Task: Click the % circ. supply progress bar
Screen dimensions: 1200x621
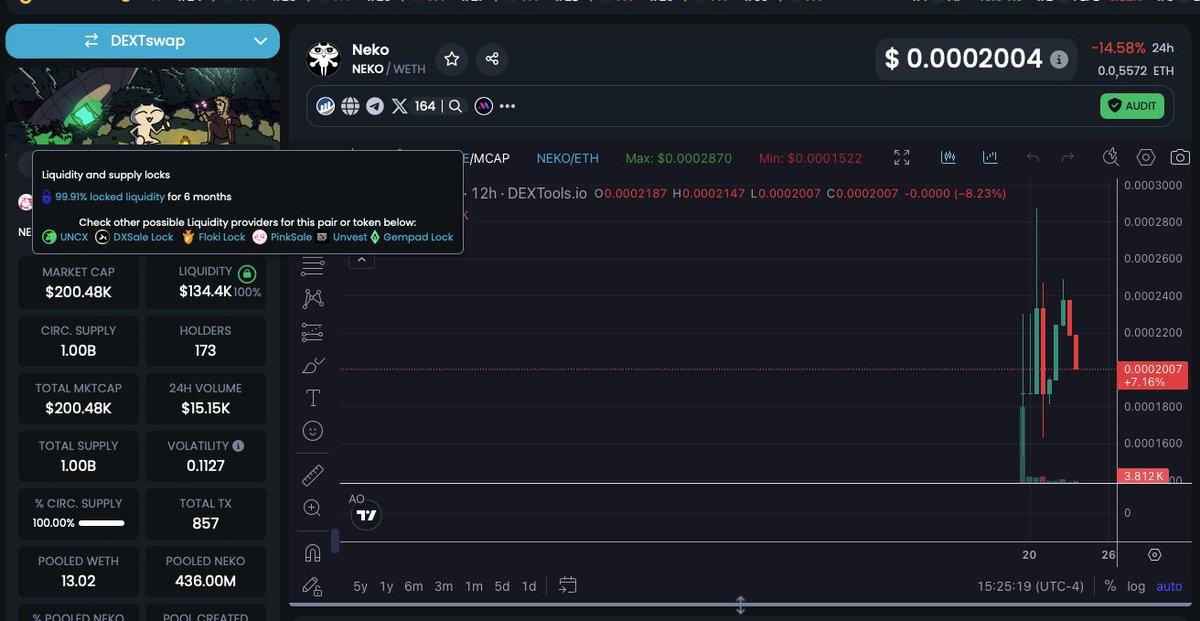Action: (x=101, y=523)
